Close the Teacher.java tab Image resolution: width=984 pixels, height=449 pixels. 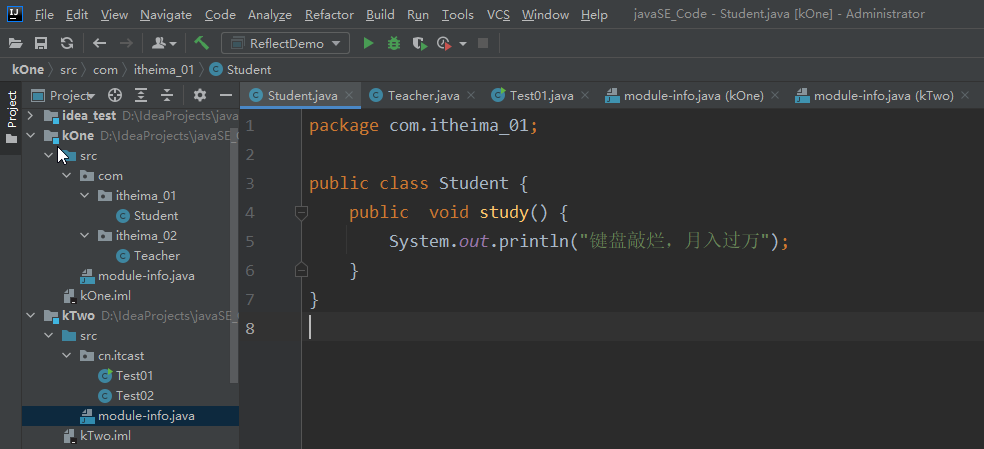471,95
